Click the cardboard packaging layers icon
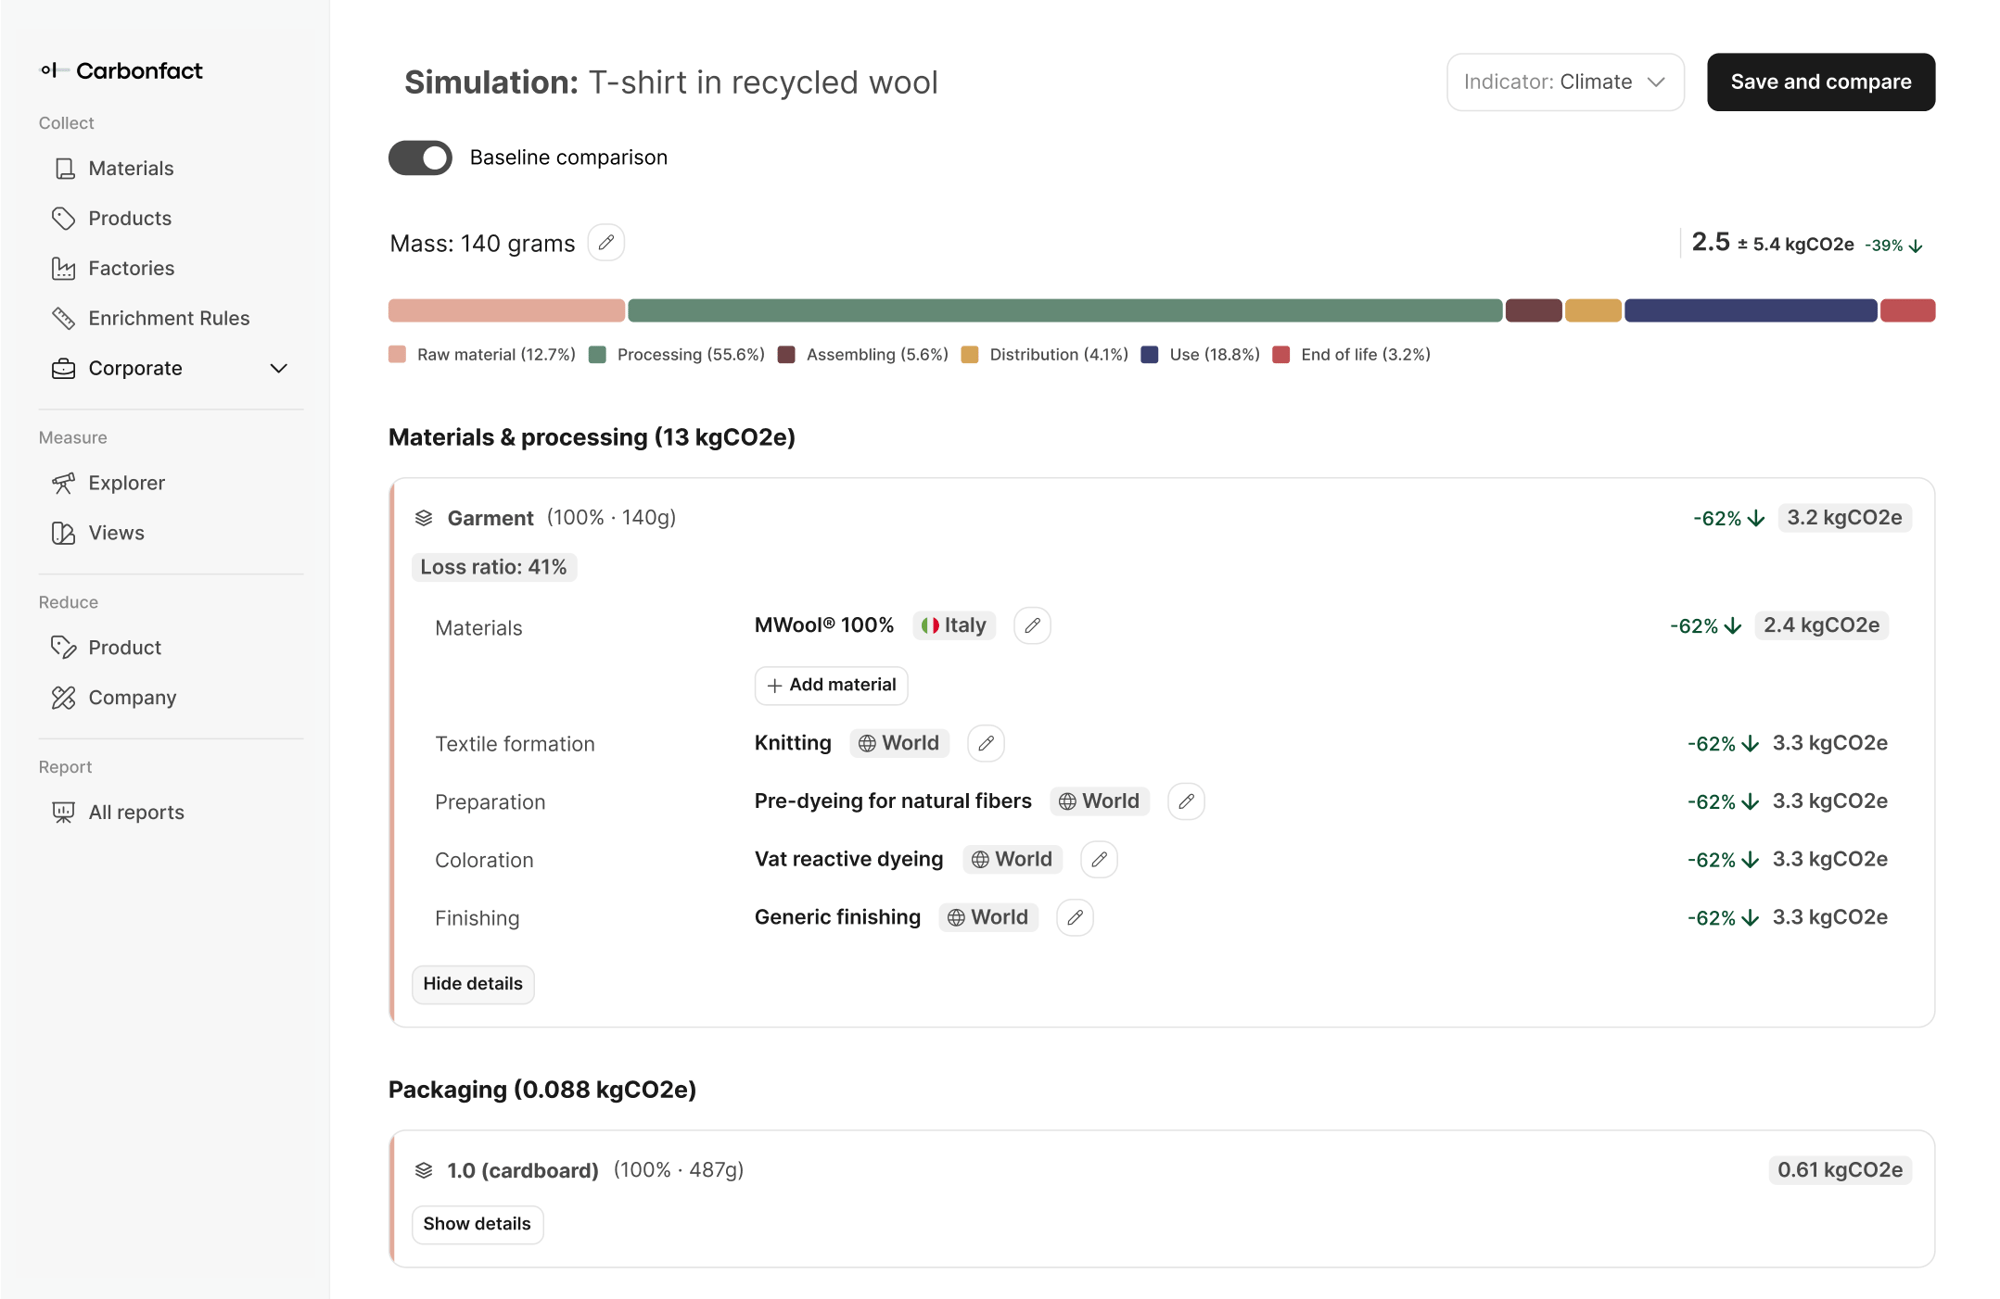The width and height of the screenshot is (2000, 1299). click(x=424, y=1170)
